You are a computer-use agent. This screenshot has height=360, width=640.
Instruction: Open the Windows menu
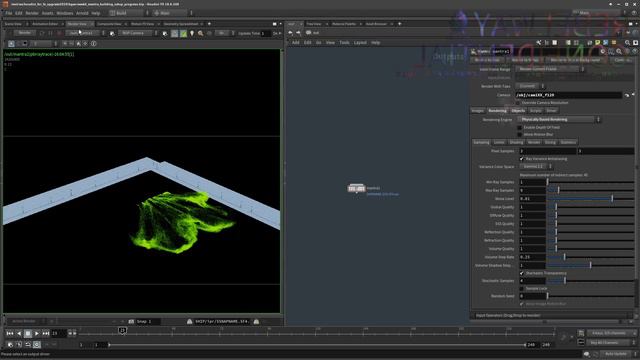[65, 13]
